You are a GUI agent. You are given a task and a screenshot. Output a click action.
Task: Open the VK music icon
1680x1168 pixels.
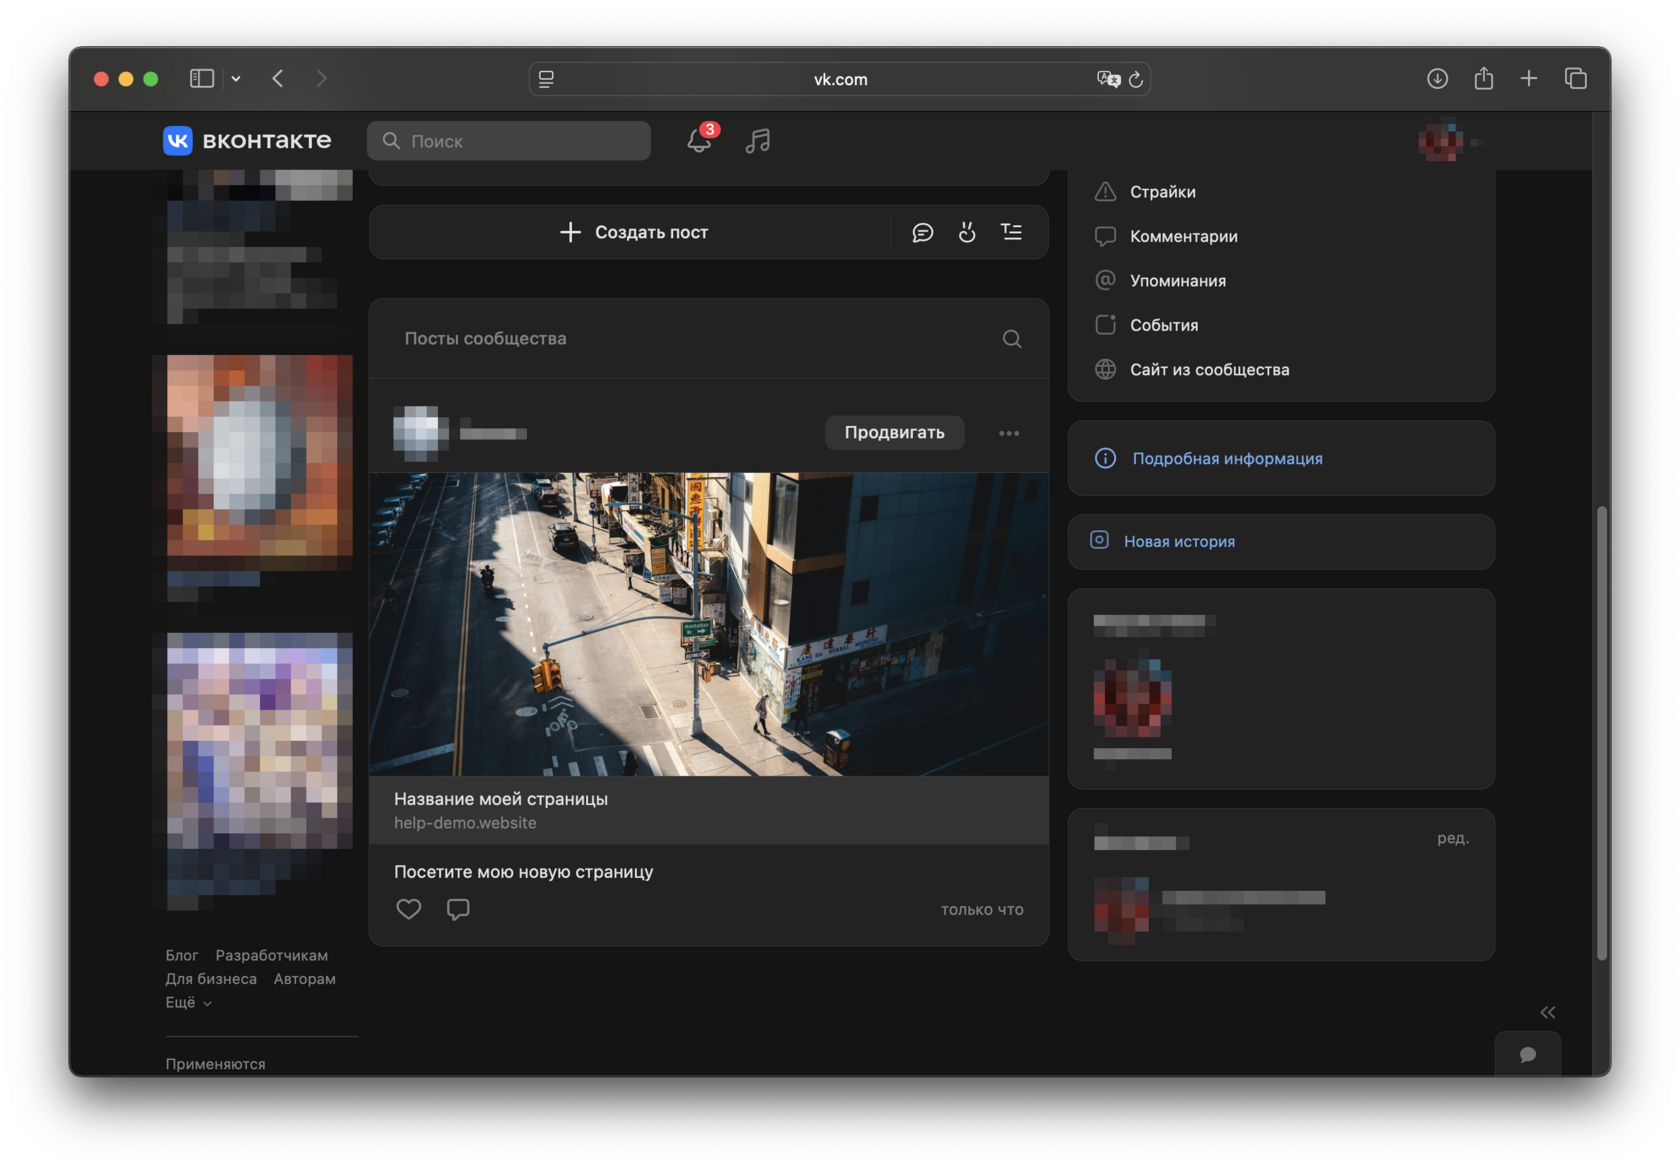(x=758, y=141)
